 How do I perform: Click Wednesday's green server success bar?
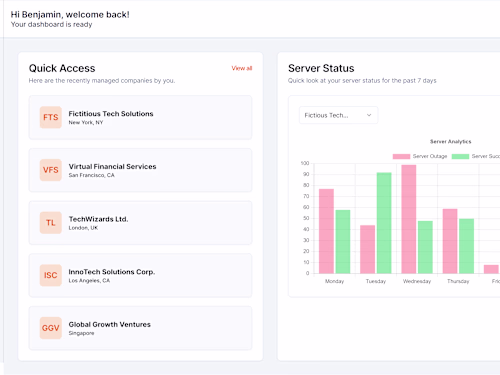pyautogui.click(x=425, y=247)
